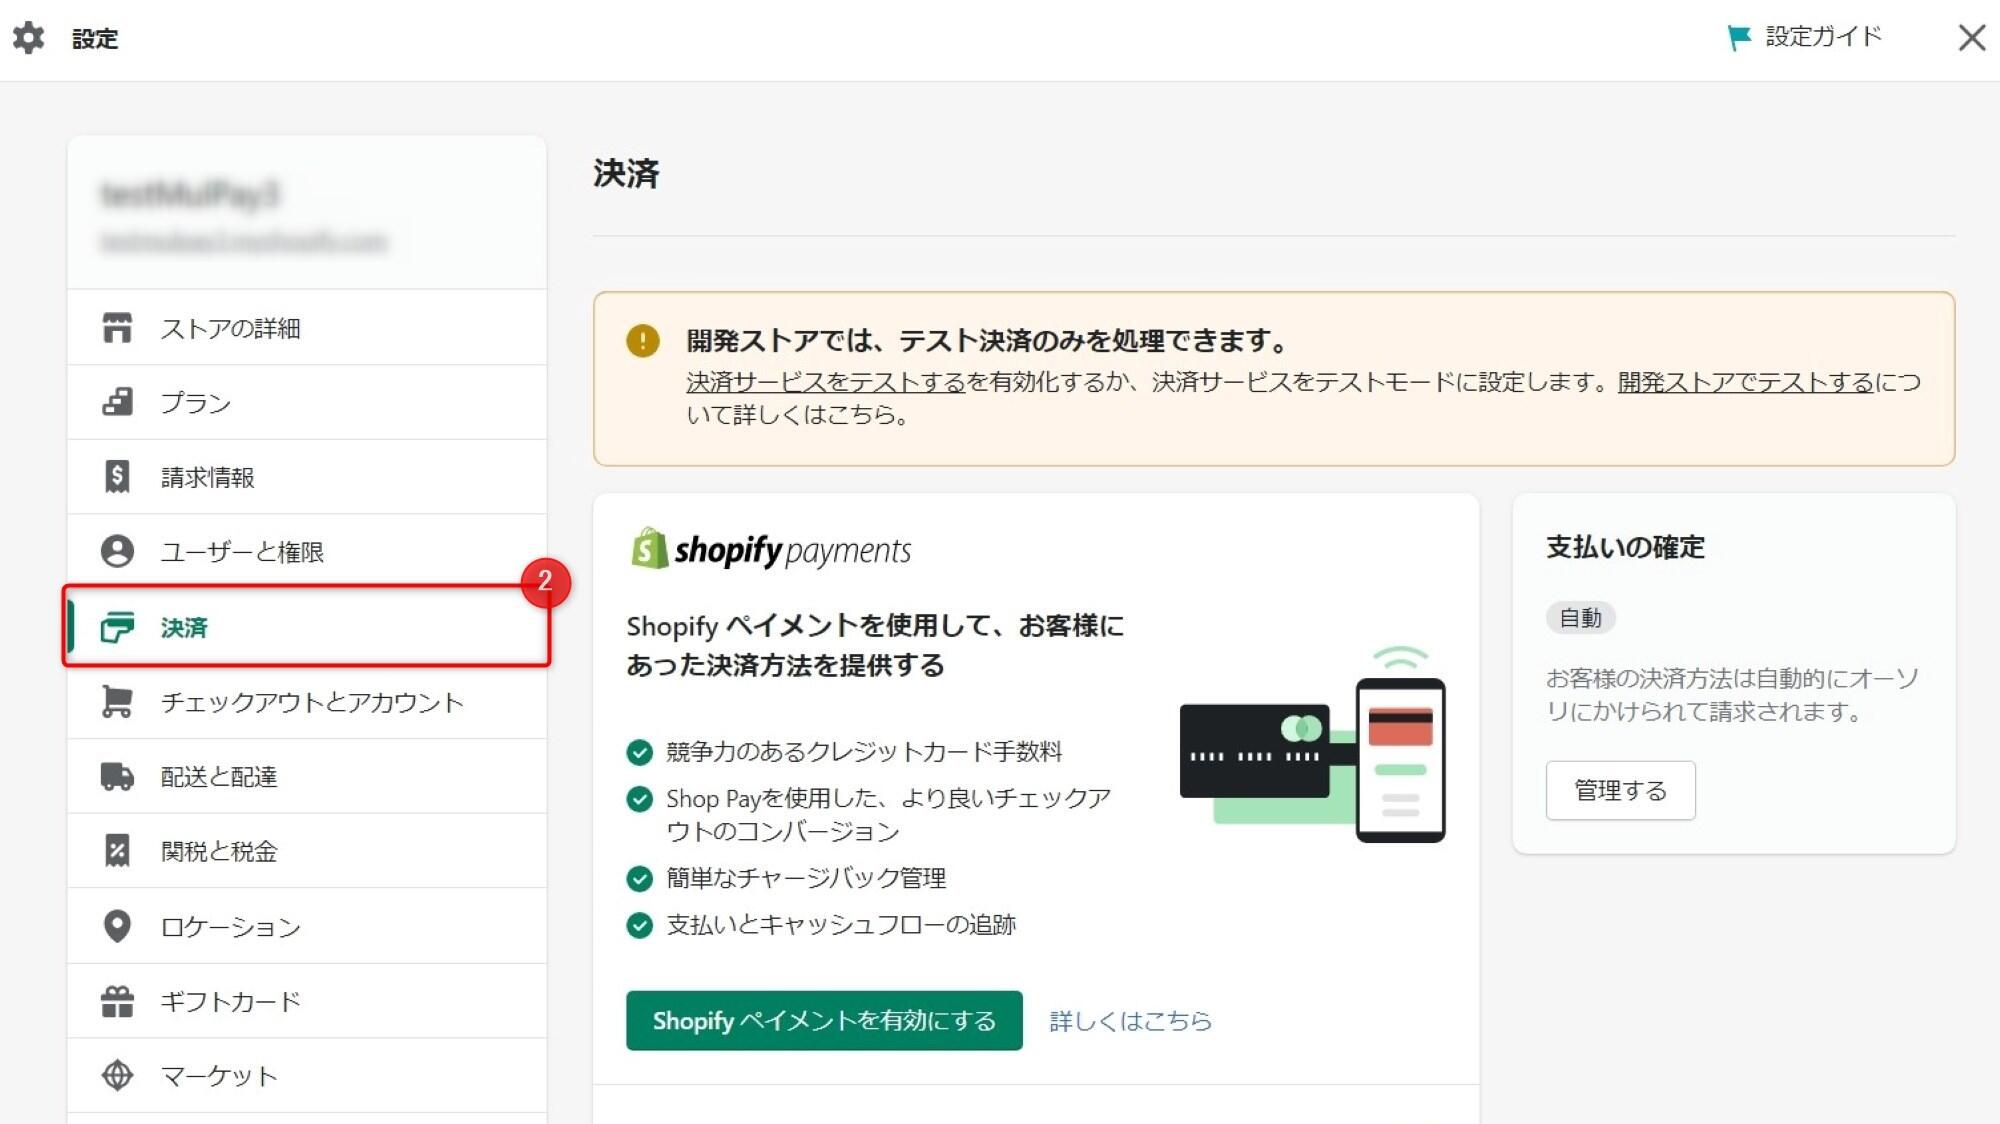Screen dimensions: 2000x1124
Task: Click the truck icon next to 配送と配達
Action: click(x=118, y=777)
